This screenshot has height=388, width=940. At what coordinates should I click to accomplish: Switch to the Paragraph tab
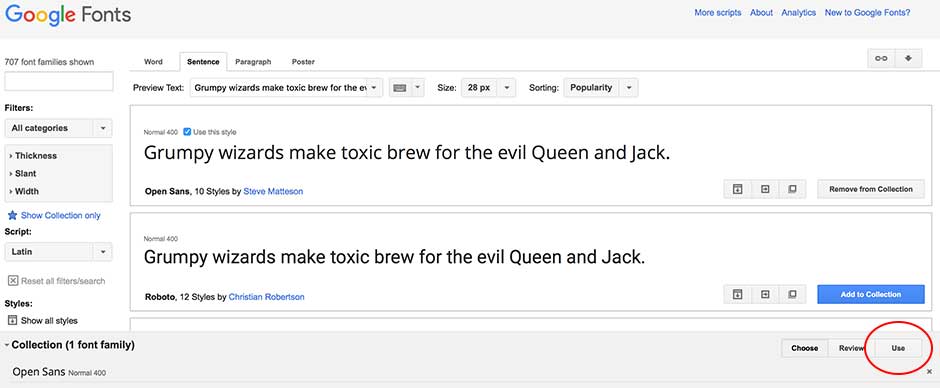[x=253, y=62]
